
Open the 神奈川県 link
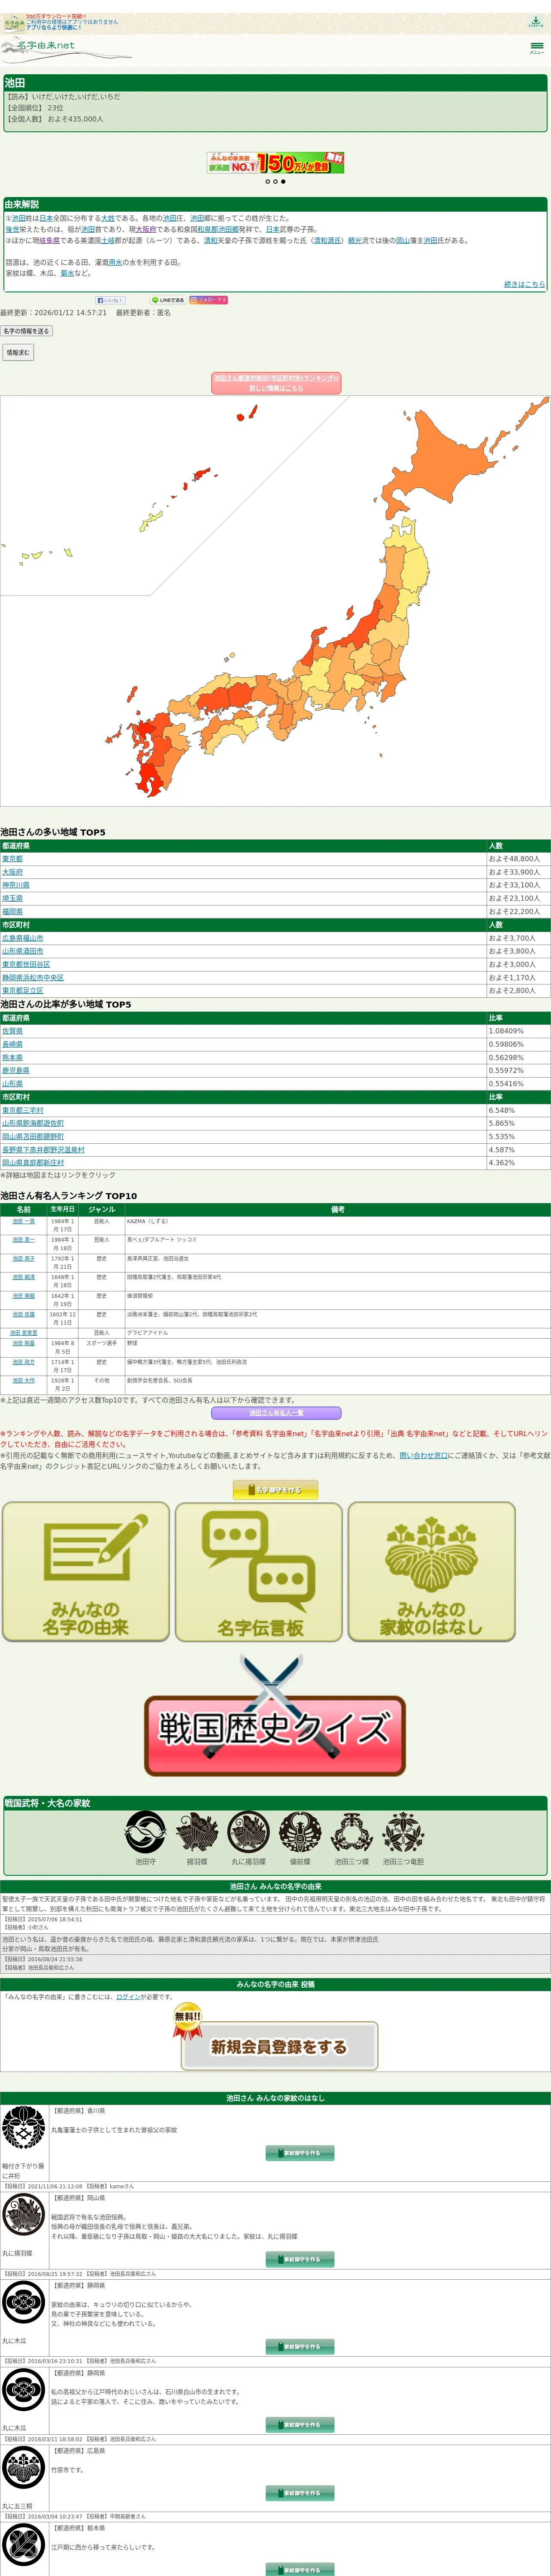point(16,885)
